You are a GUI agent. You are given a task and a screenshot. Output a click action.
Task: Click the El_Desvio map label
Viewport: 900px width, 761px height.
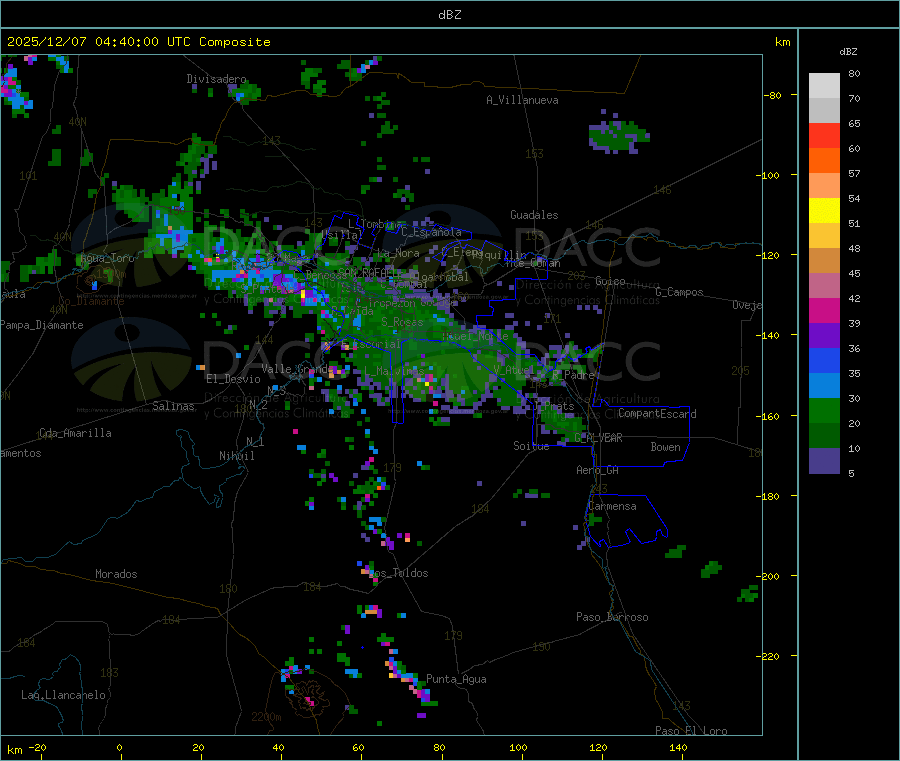233,379
